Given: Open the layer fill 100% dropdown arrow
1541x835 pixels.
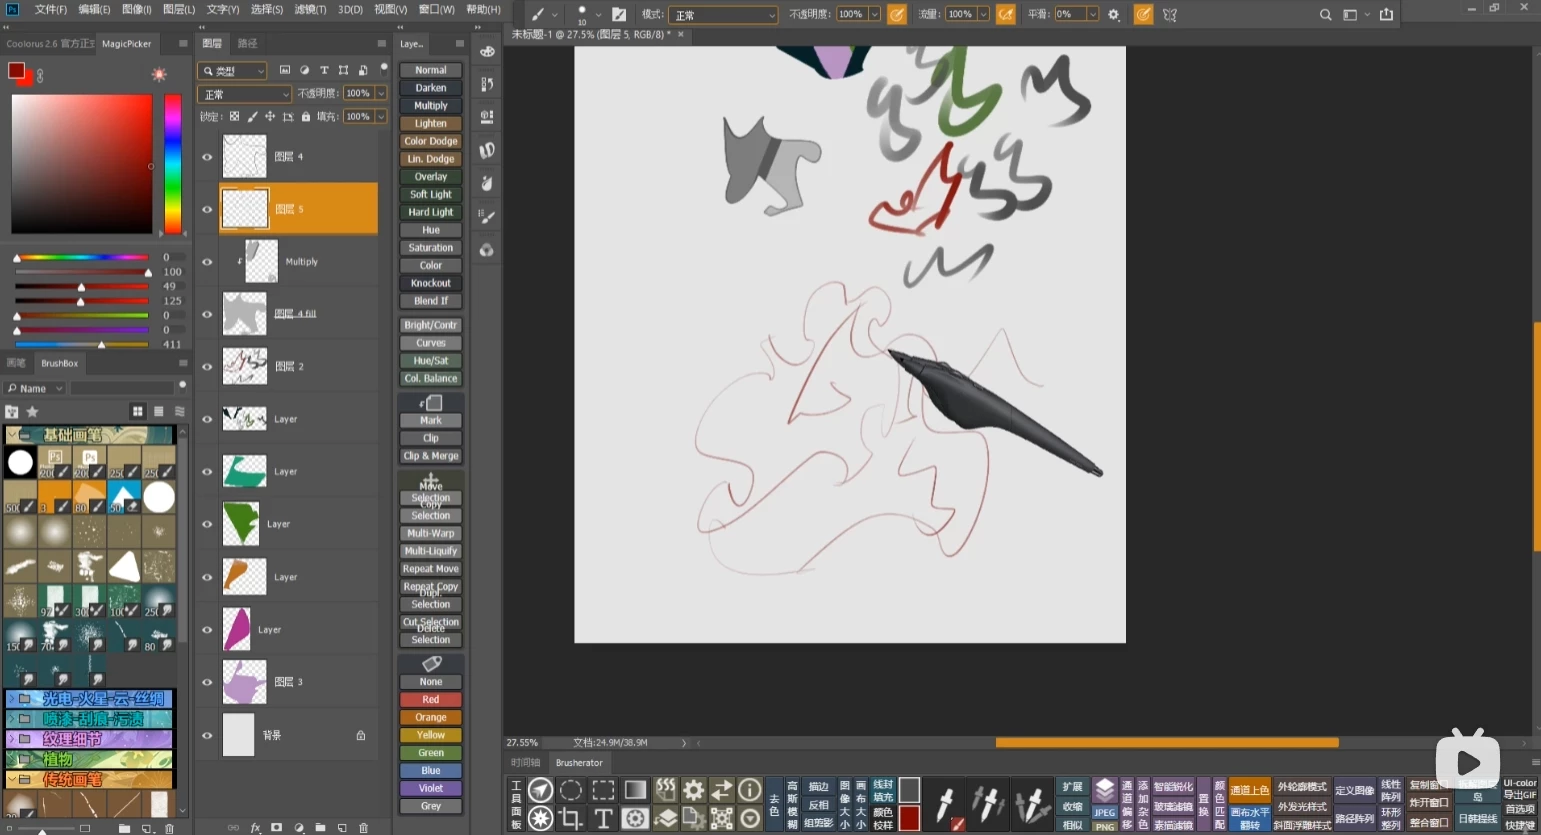Looking at the screenshot, I should click(x=381, y=117).
